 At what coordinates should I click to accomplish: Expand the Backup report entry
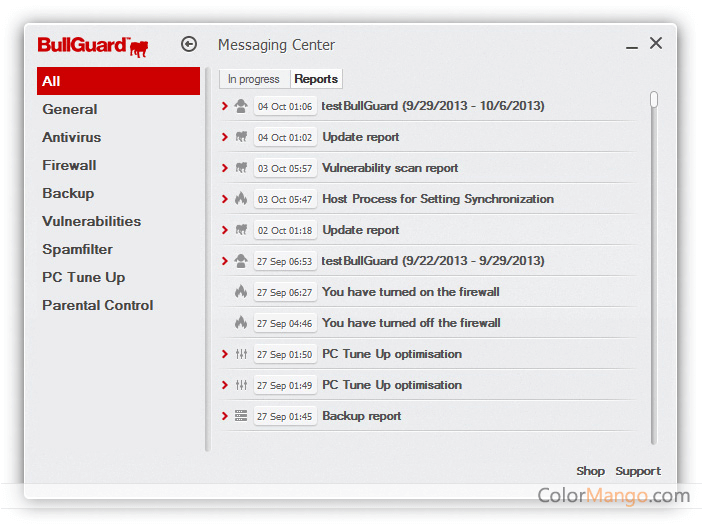click(225, 416)
